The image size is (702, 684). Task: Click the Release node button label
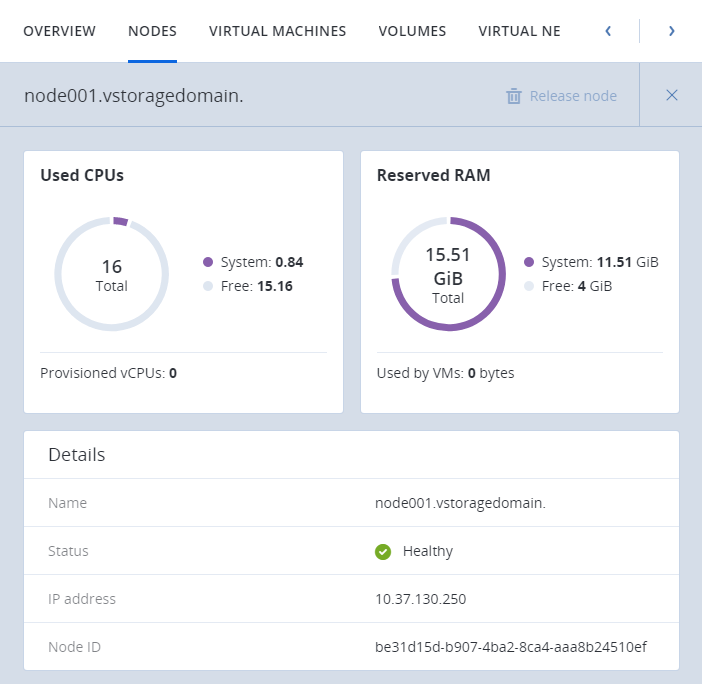(x=573, y=96)
